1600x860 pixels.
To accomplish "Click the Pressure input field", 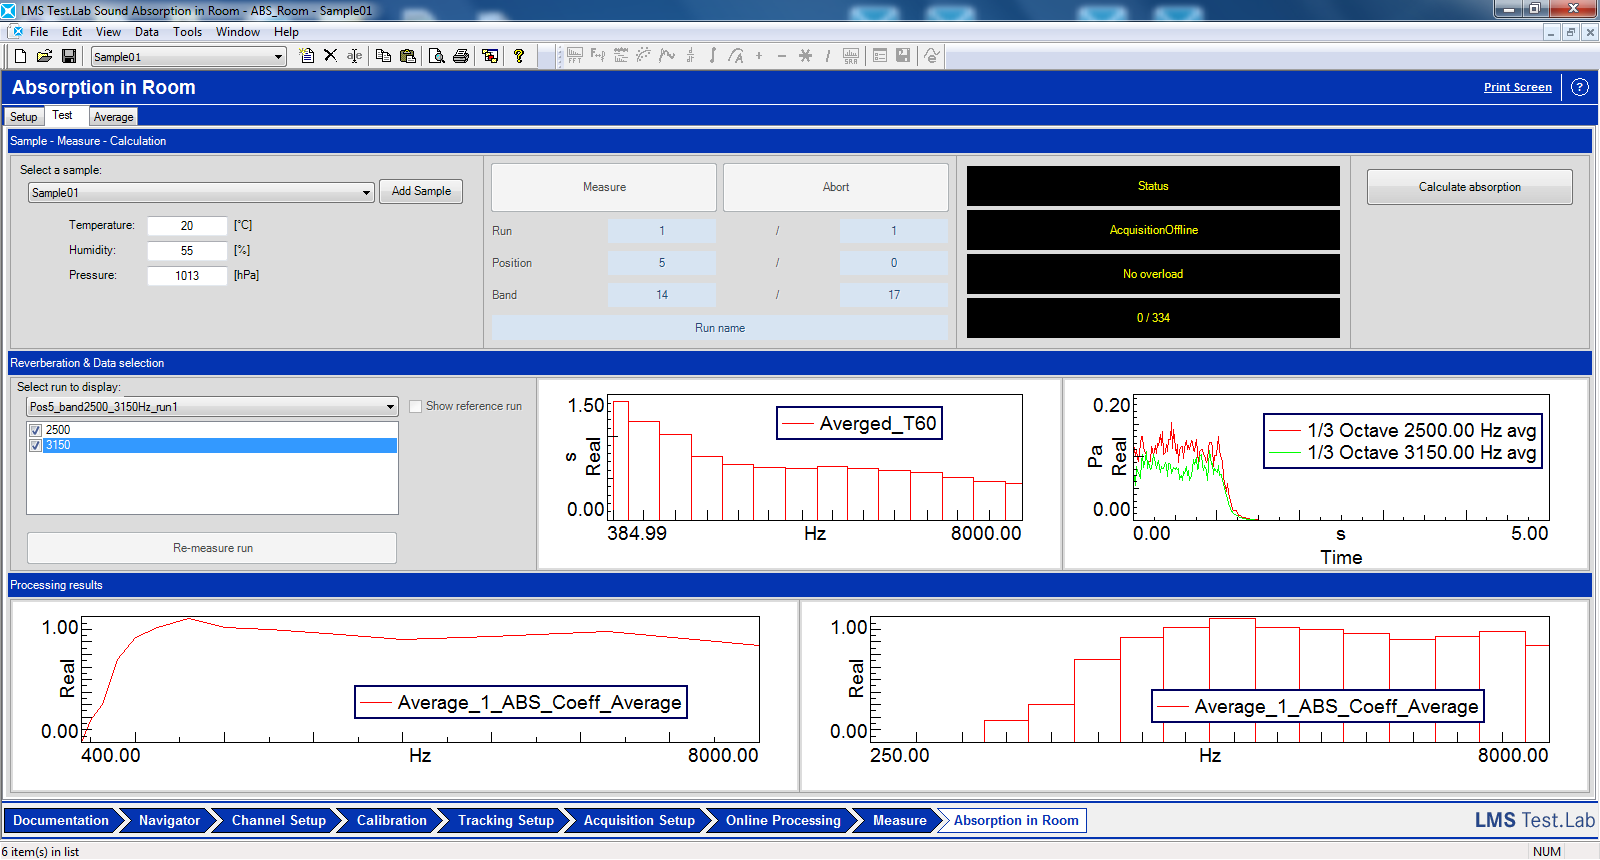I will pos(187,276).
